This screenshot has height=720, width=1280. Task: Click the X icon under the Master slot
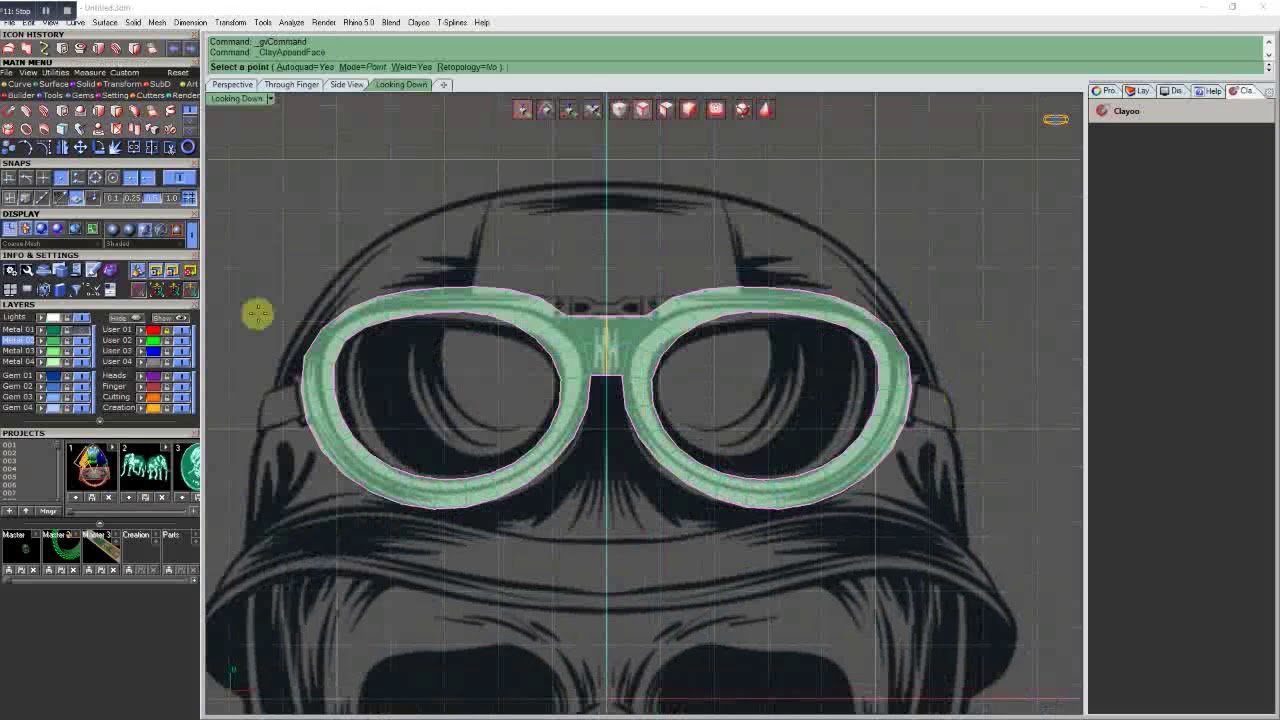point(33,569)
